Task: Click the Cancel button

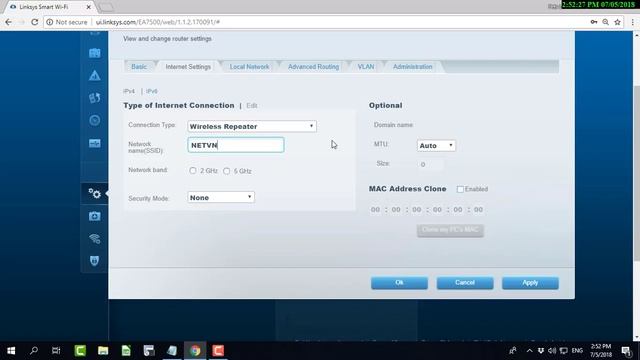Action: pyautogui.click(x=465, y=283)
